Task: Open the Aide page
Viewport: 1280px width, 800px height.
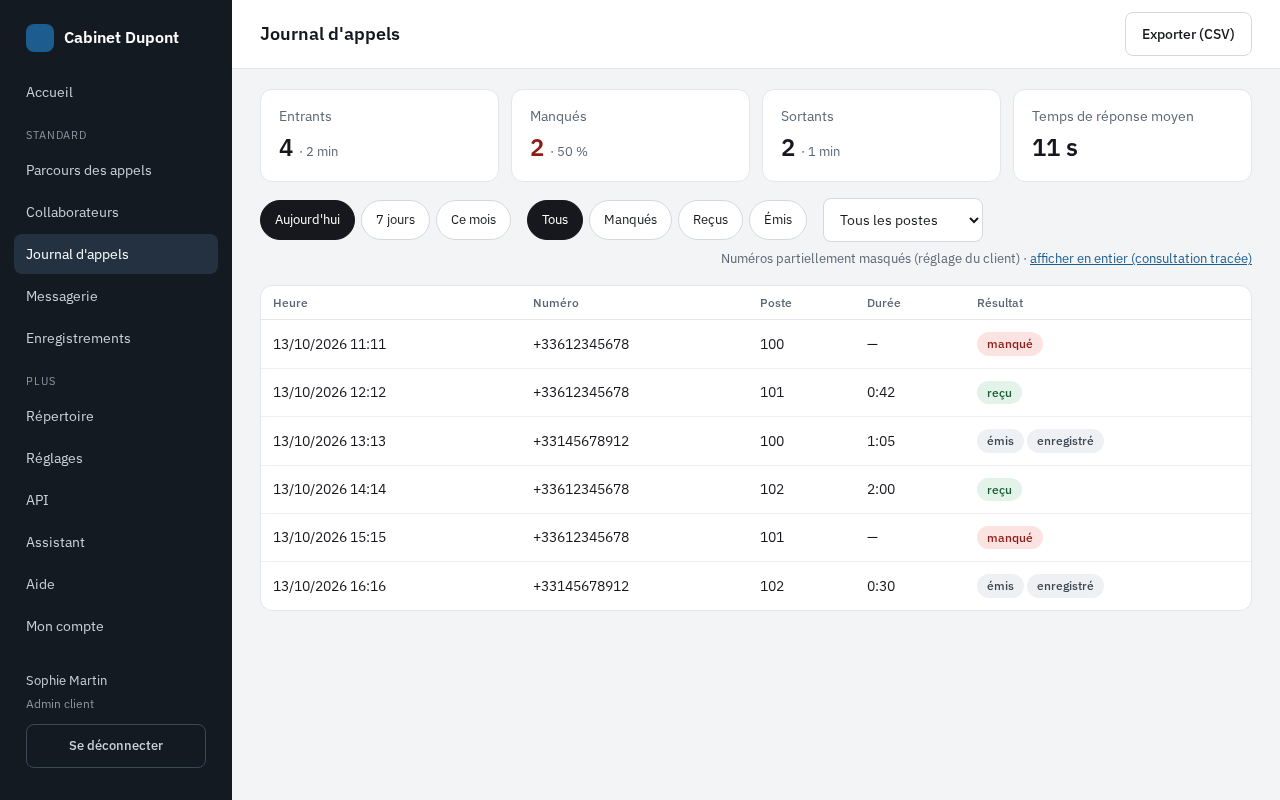Action: point(116,584)
